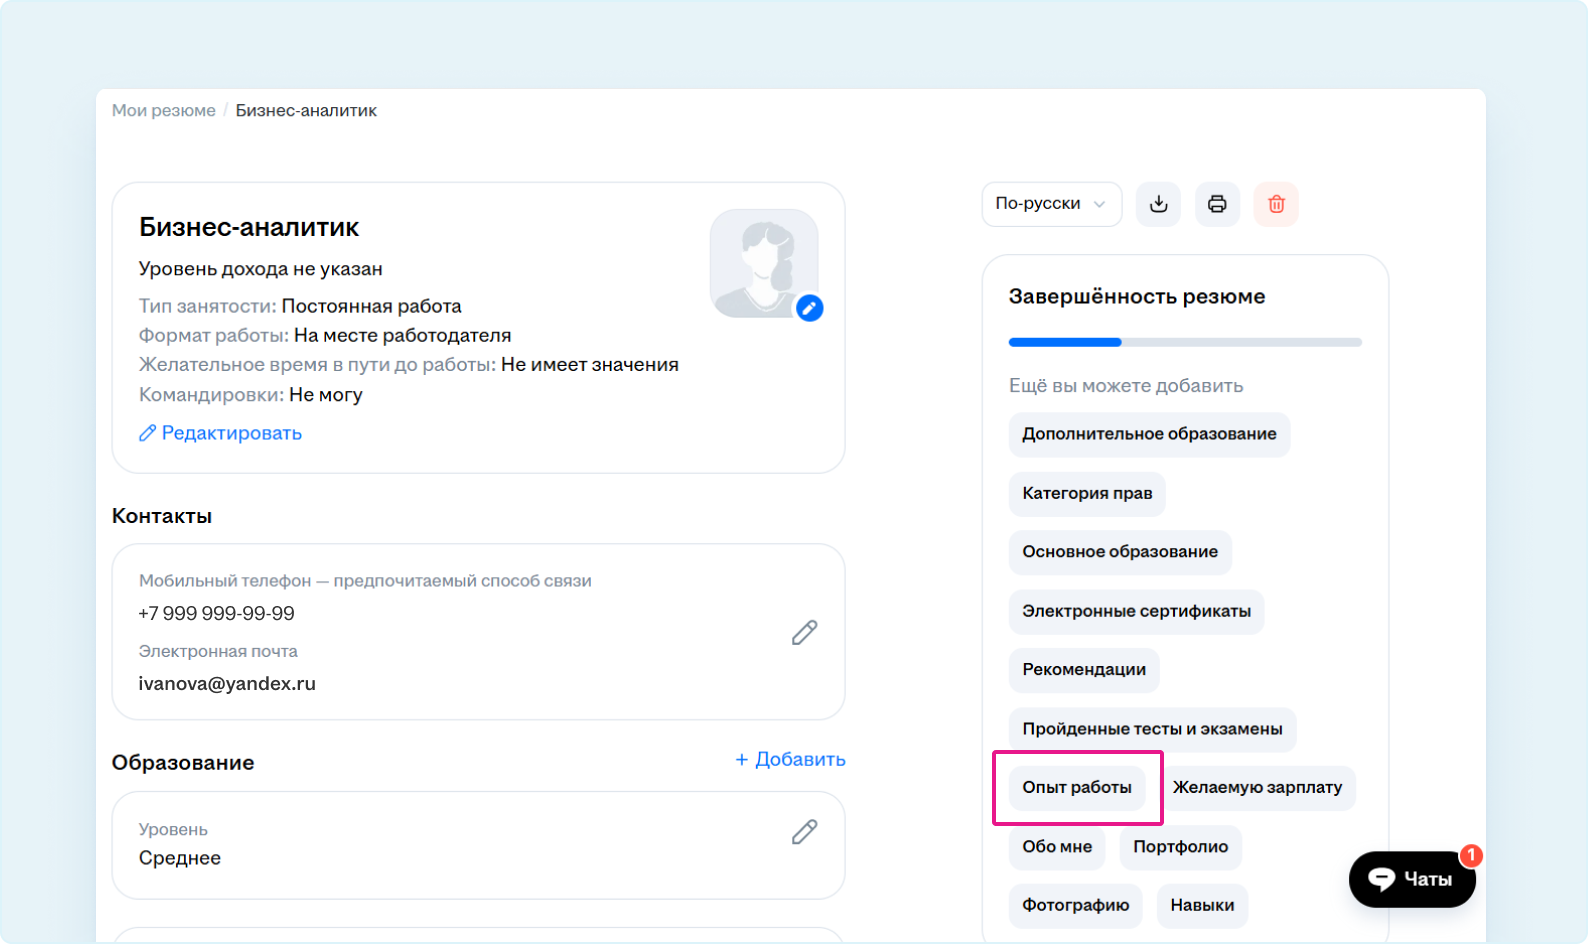Go to Мои резюме breadcrumb

pos(163,110)
